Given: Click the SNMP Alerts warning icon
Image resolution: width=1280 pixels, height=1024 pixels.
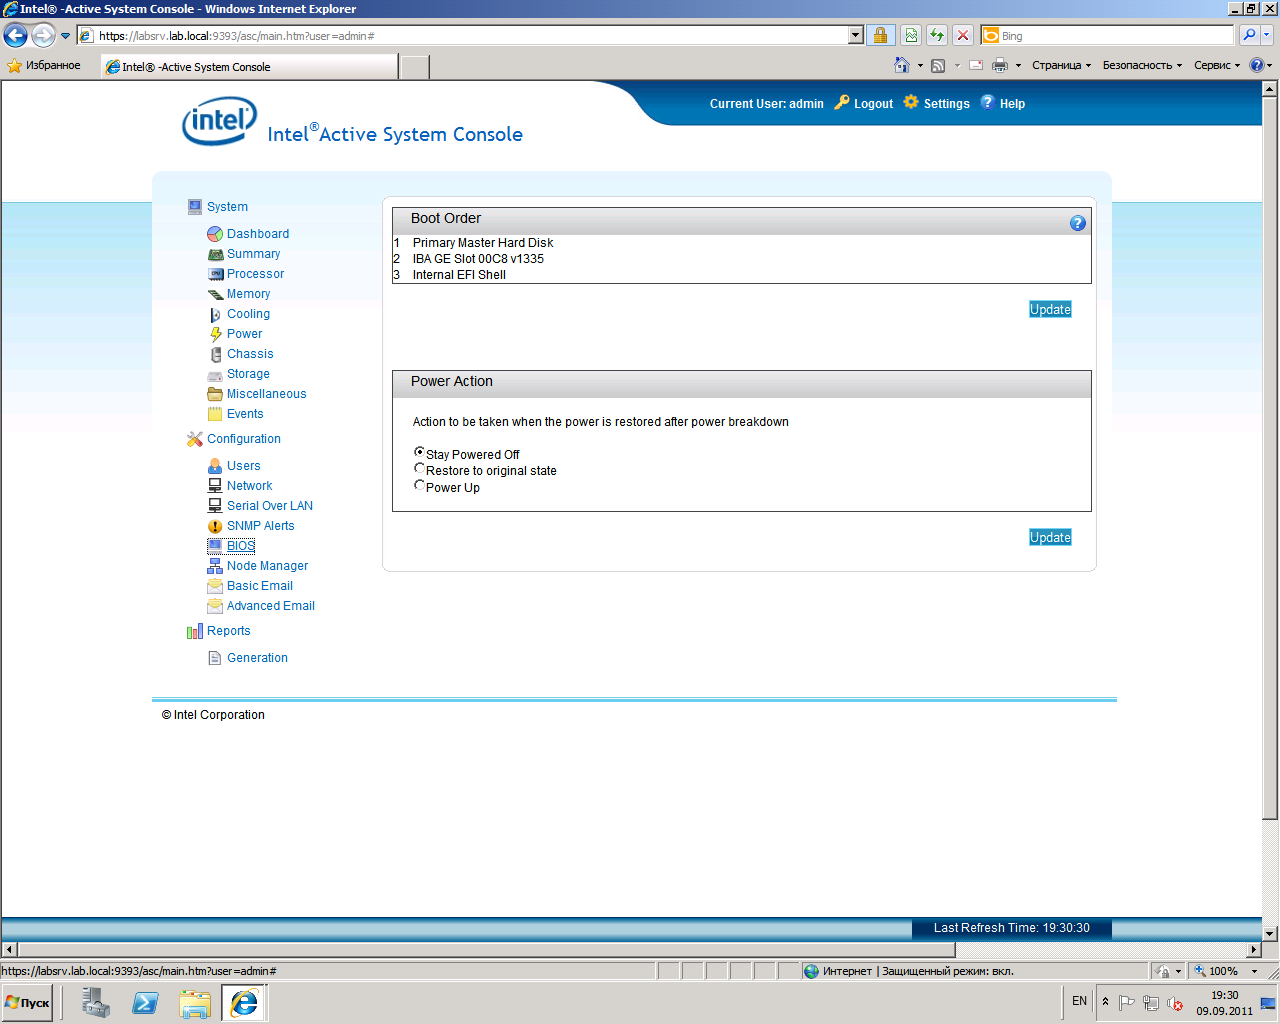Looking at the screenshot, I should 215,526.
